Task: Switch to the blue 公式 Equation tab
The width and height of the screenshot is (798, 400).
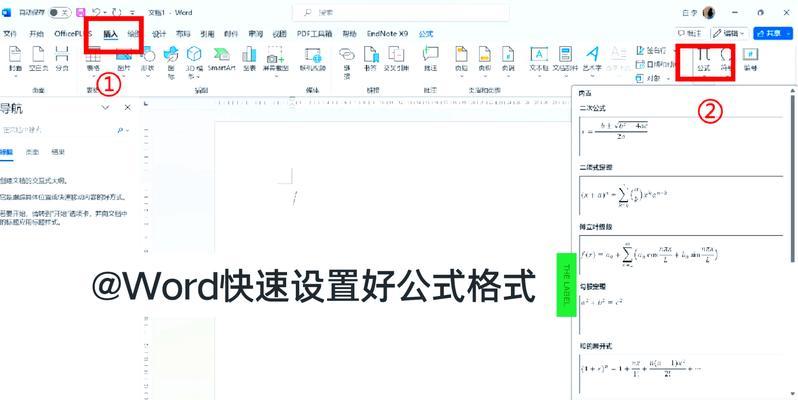Action: pyautogui.click(x=425, y=34)
